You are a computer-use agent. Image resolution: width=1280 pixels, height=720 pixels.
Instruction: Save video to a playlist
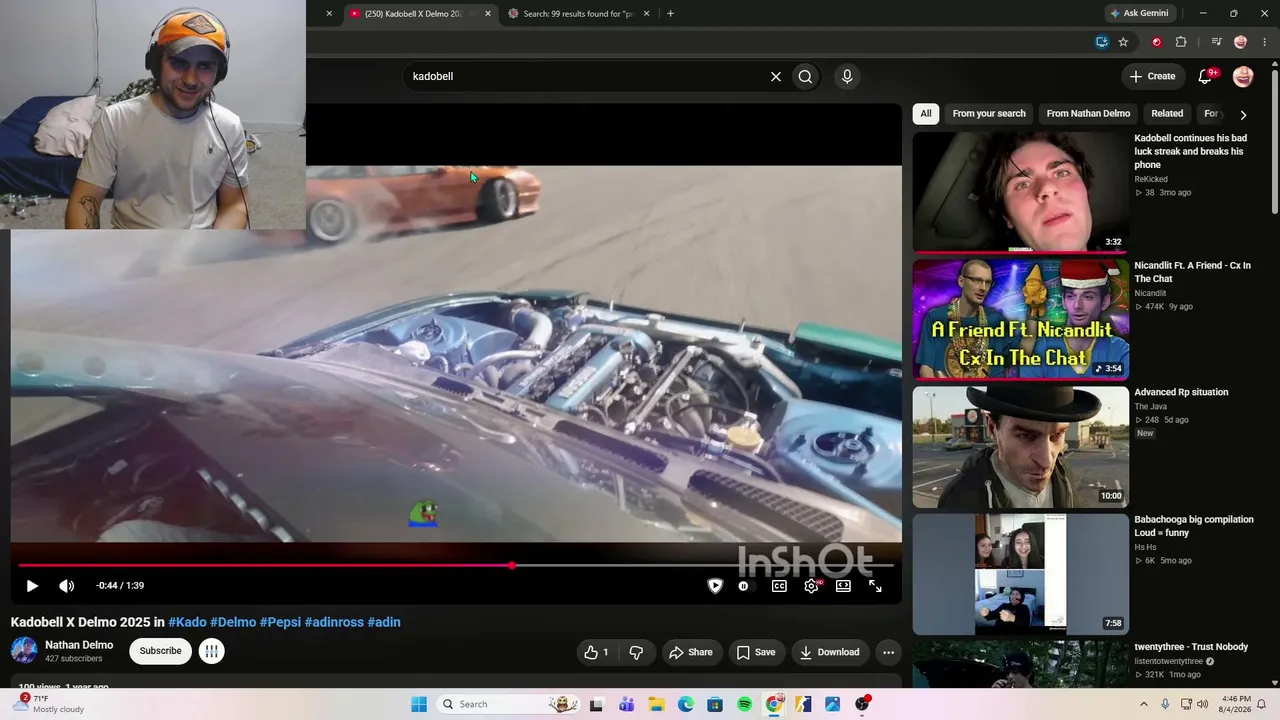click(x=756, y=652)
